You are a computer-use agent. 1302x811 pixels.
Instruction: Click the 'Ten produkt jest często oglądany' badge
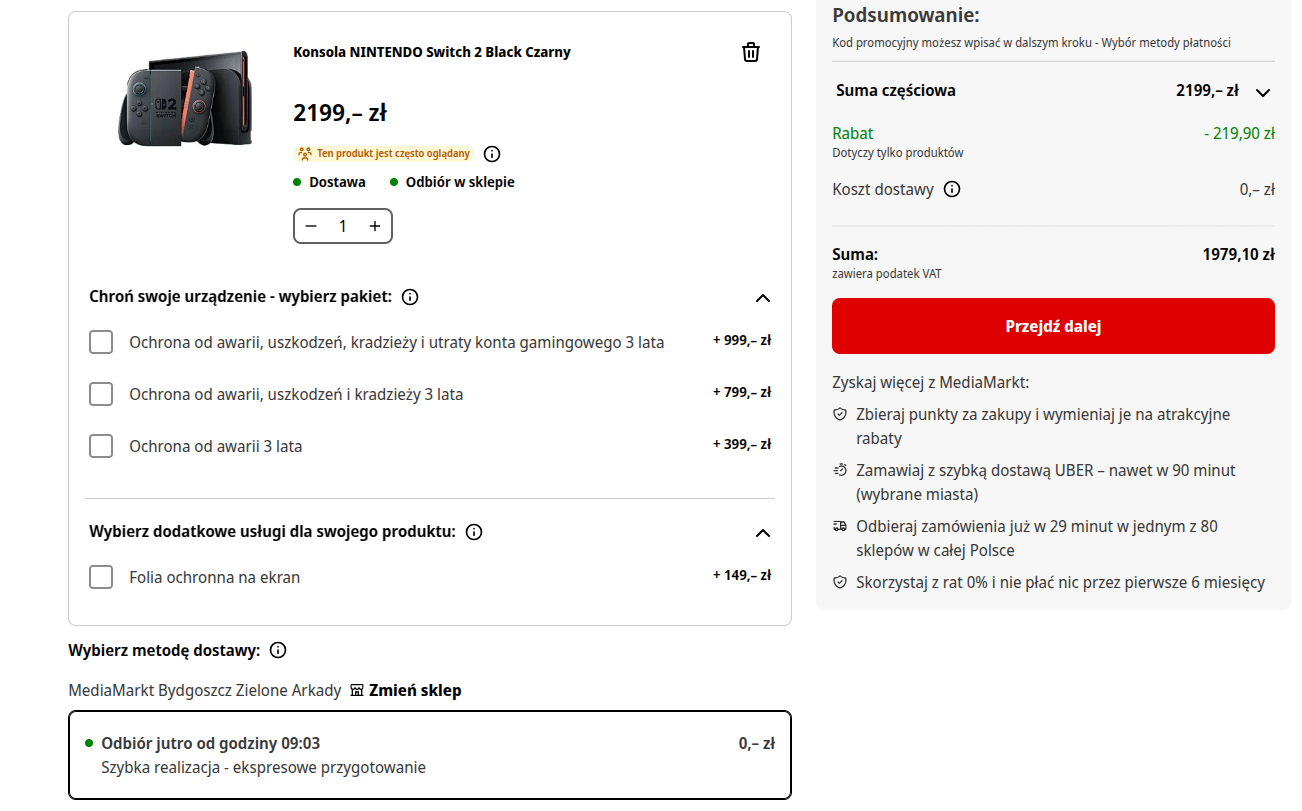pyautogui.click(x=383, y=154)
